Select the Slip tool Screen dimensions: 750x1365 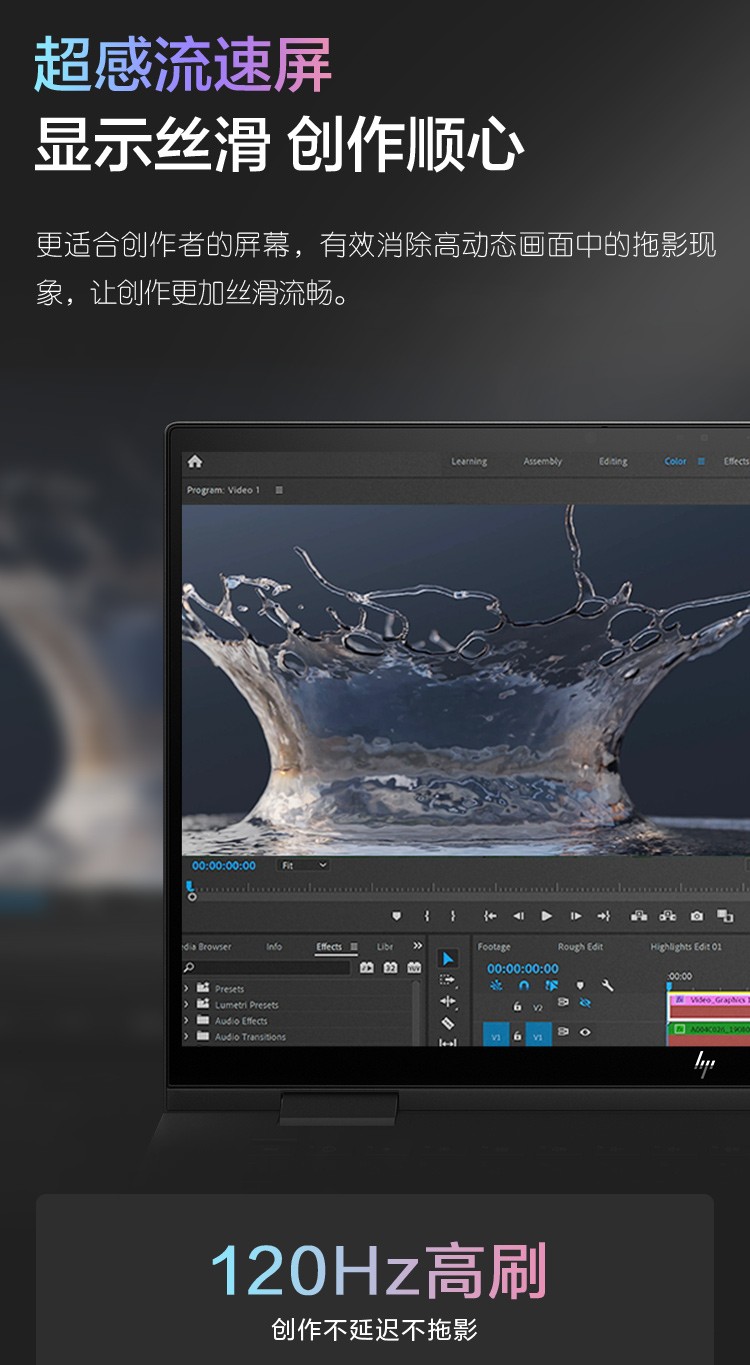coord(448,1042)
